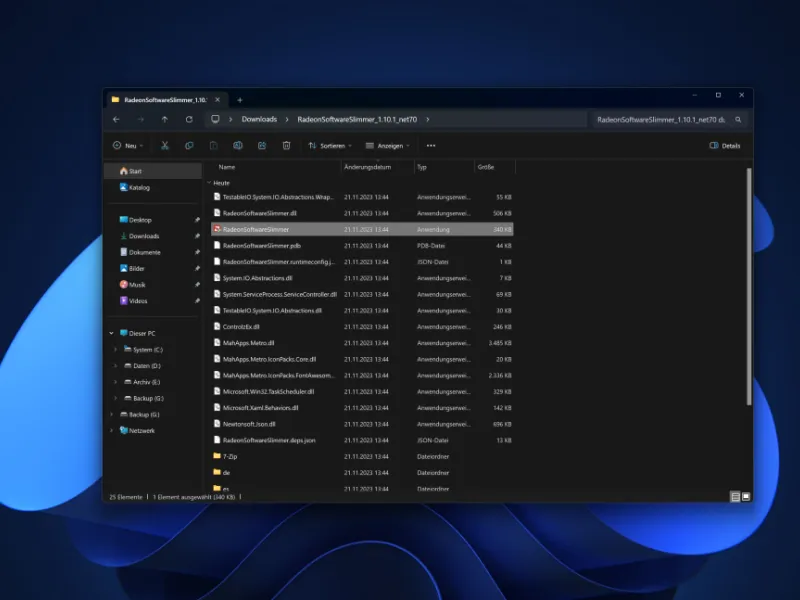Add a new tab with plus icon
The height and width of the screenshot is (600, 800).
pos(240,100)
